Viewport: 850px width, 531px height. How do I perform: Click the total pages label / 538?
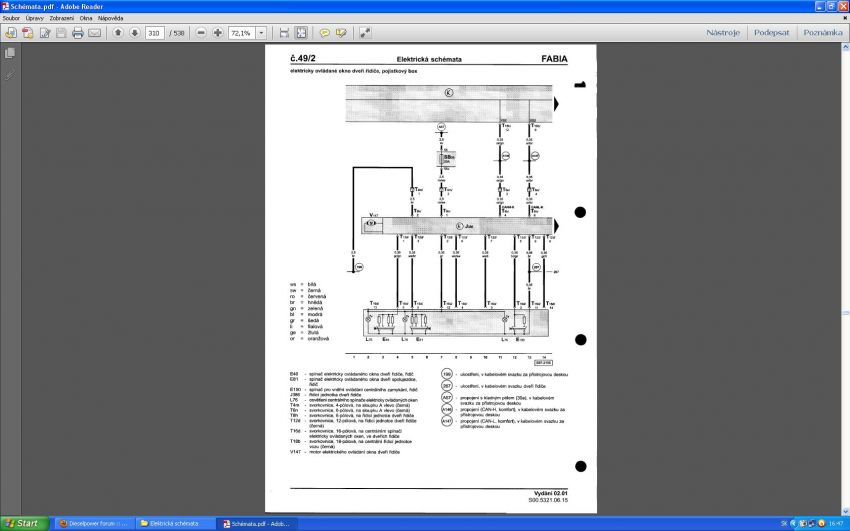coord(177,33)
